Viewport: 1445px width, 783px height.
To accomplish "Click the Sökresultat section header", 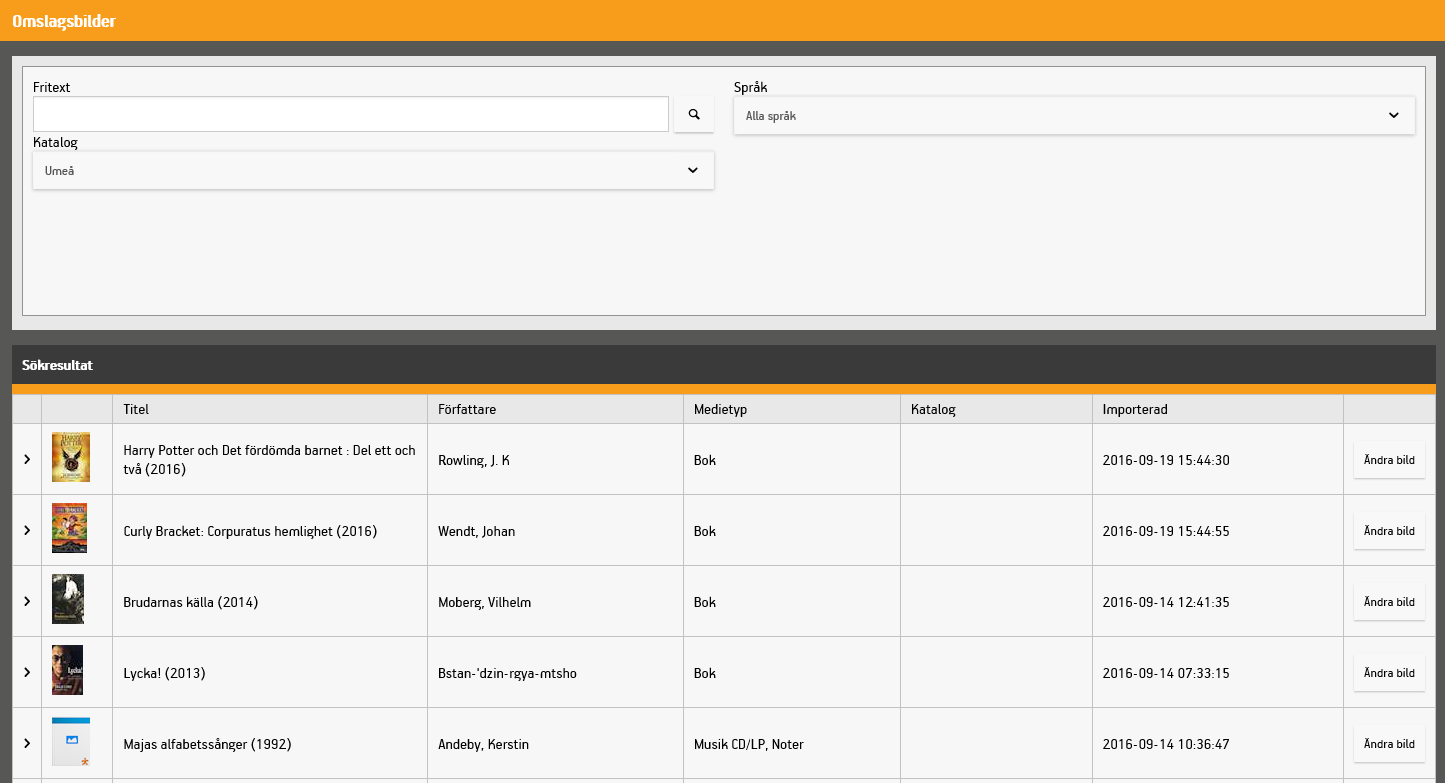I will coord(57,365).
